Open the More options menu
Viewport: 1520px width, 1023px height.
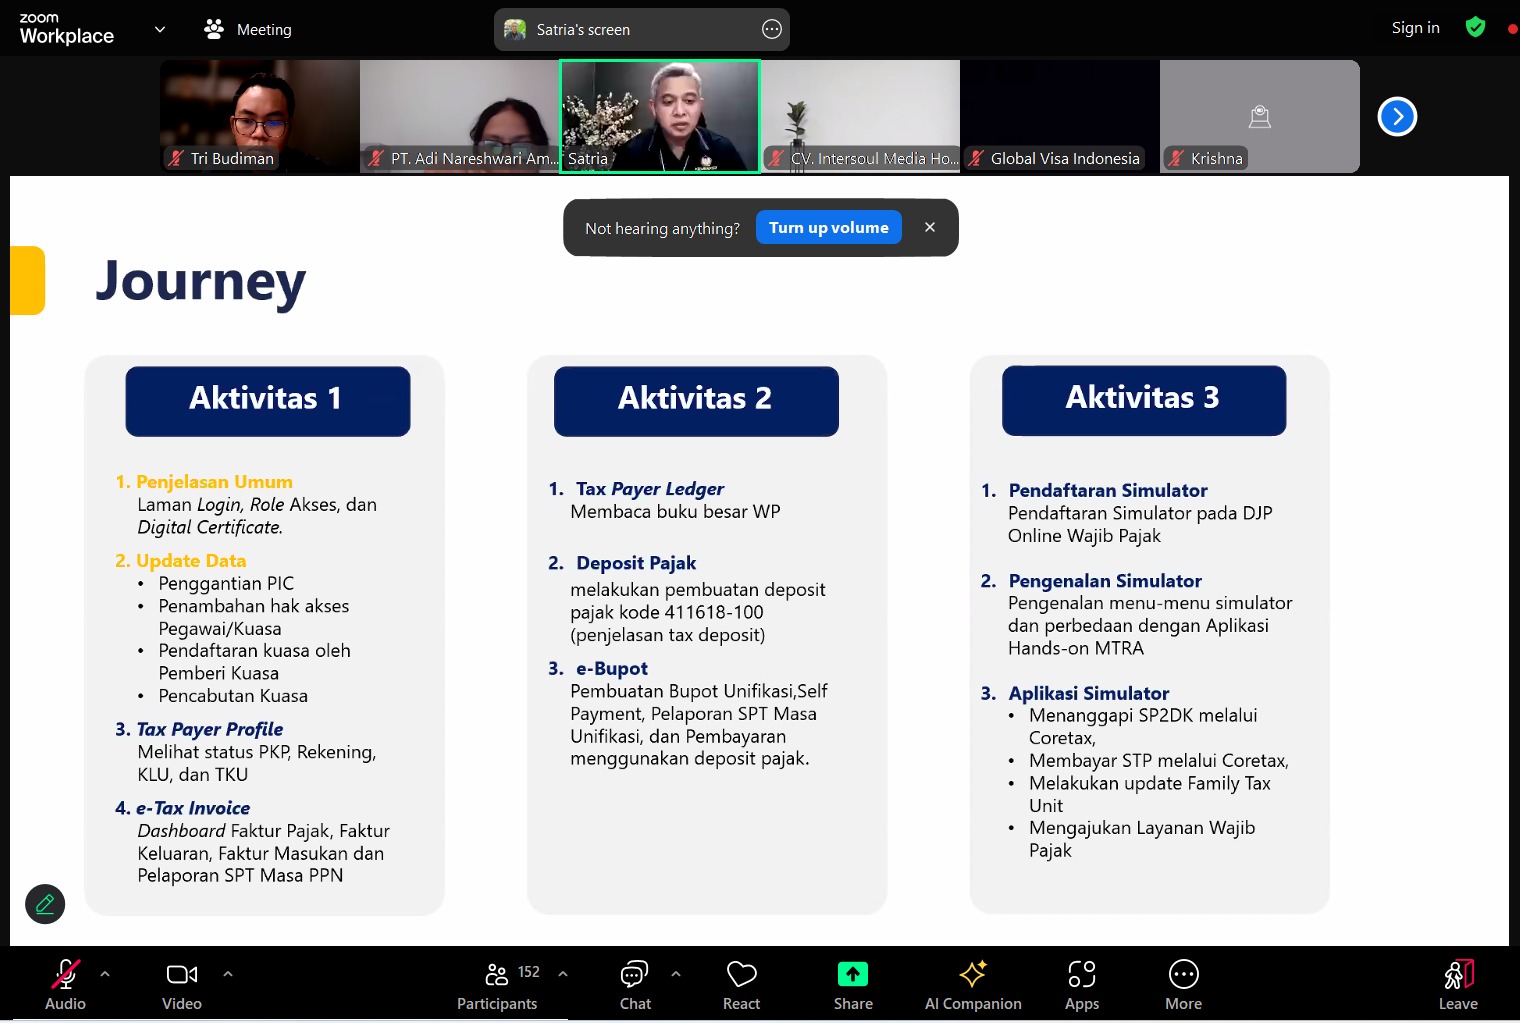point(1183,985)
